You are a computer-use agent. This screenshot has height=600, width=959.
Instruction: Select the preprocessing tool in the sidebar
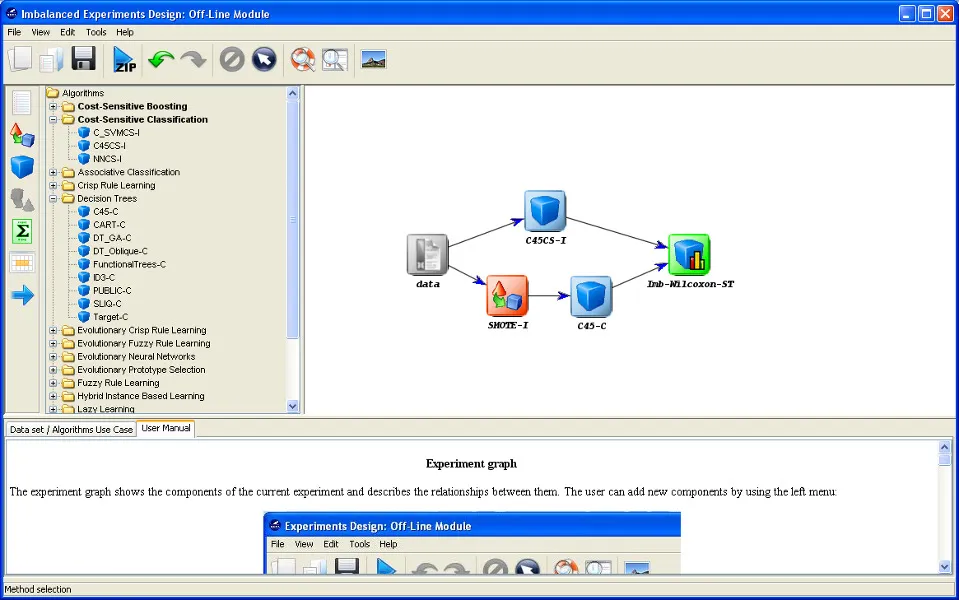pos(21,135)
